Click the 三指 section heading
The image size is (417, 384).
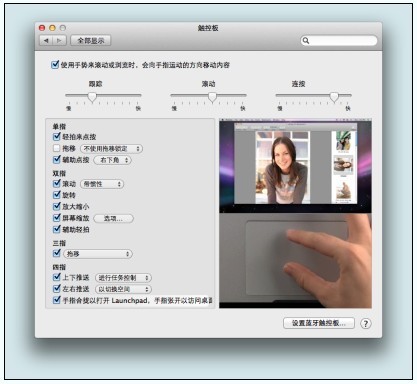pos(59,243)
